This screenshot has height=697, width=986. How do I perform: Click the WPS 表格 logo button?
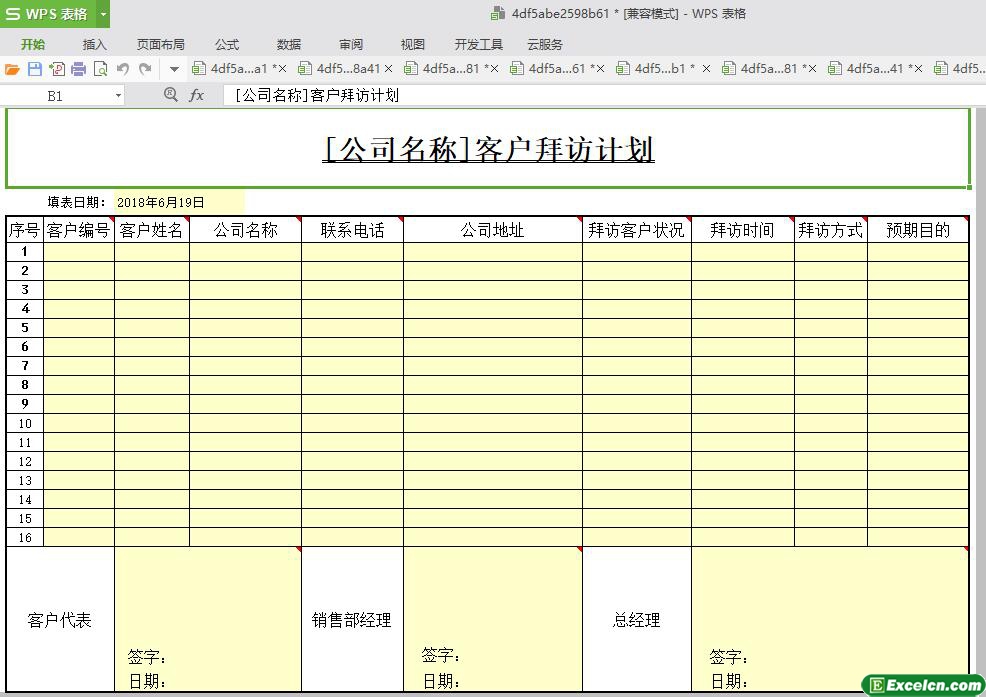pos(47,14)
